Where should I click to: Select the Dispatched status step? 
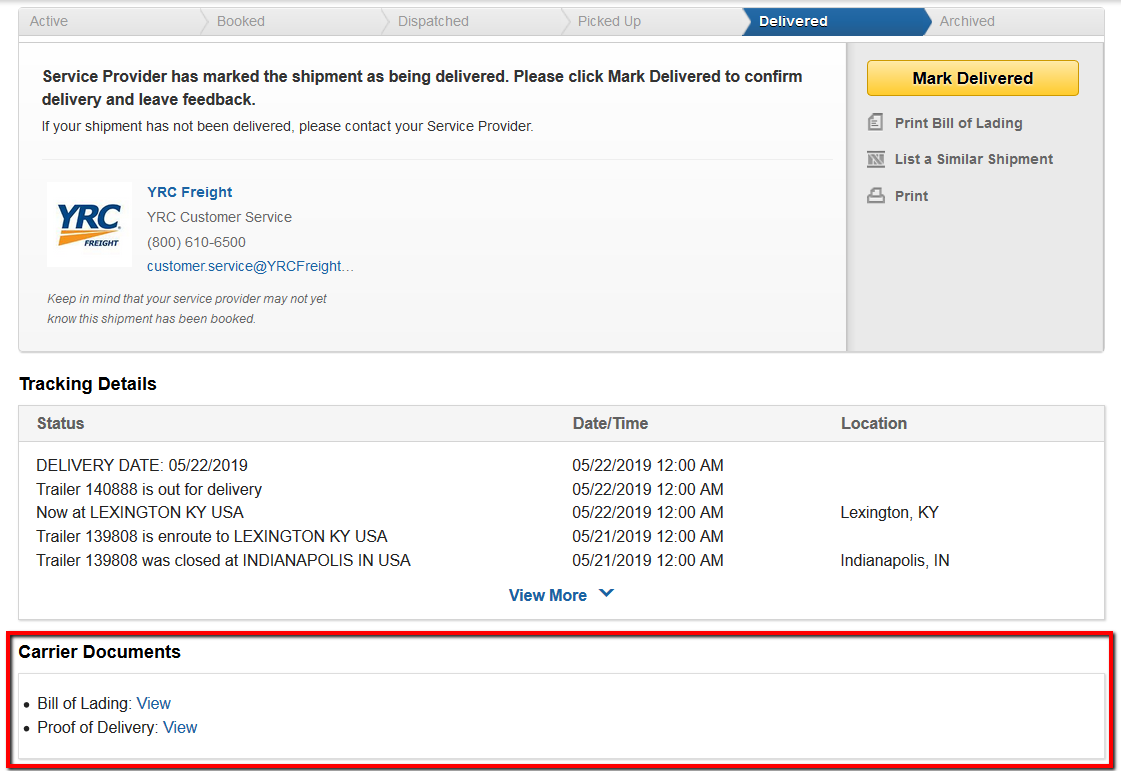pyautogui.click(x=433, y=21)
